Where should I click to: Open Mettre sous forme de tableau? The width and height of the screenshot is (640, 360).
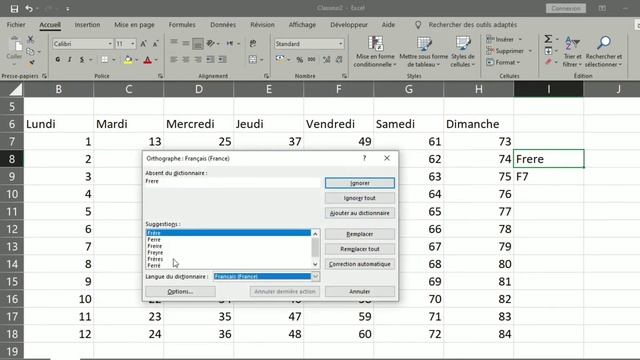(424, 52)
